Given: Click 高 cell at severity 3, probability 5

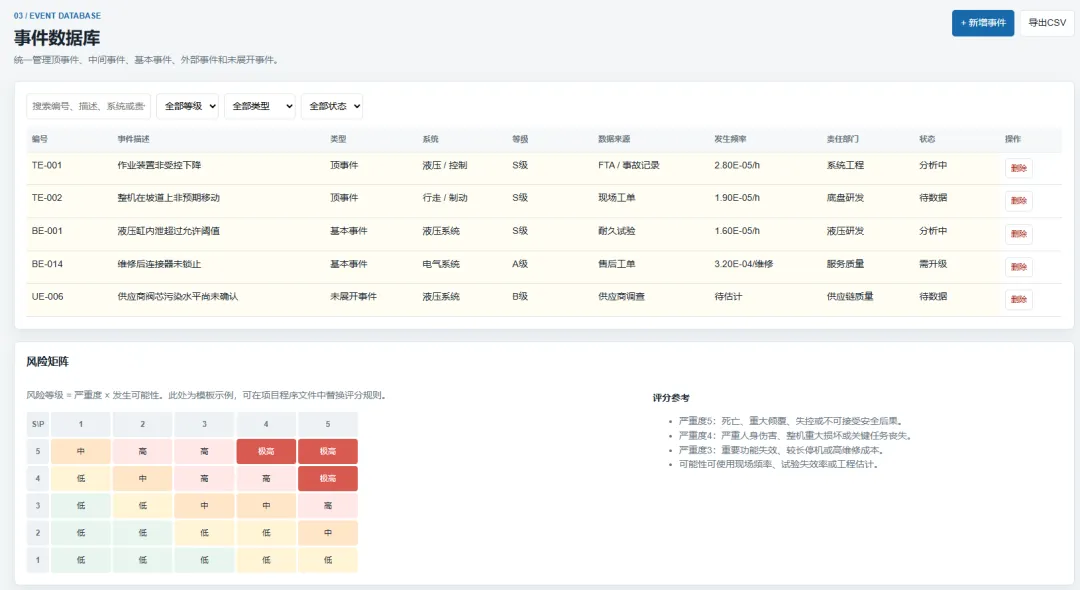Looking at the screenshot, I should (328, 505).
